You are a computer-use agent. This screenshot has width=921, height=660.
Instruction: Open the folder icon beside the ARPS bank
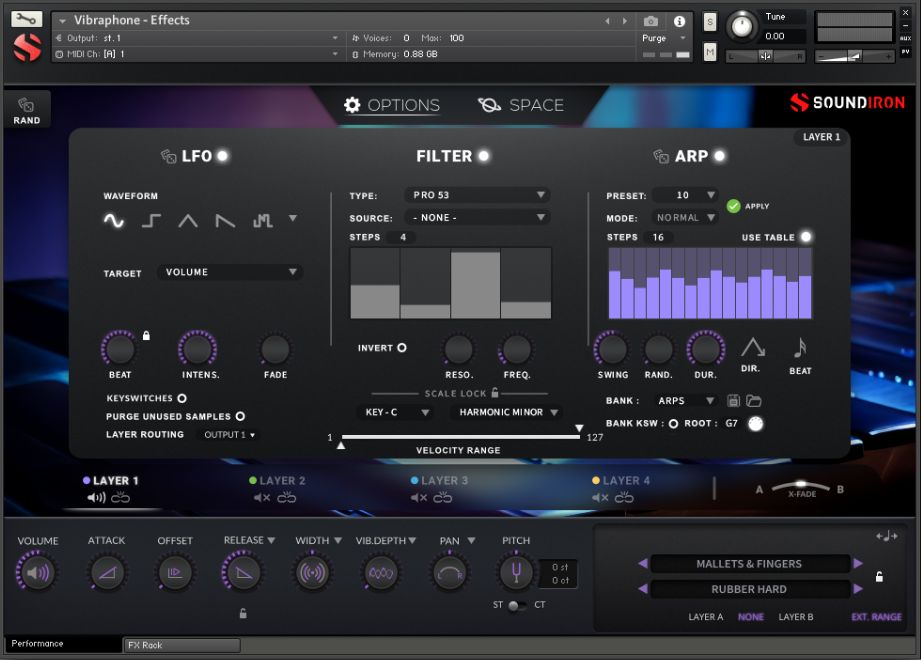[x=755, y=400]
